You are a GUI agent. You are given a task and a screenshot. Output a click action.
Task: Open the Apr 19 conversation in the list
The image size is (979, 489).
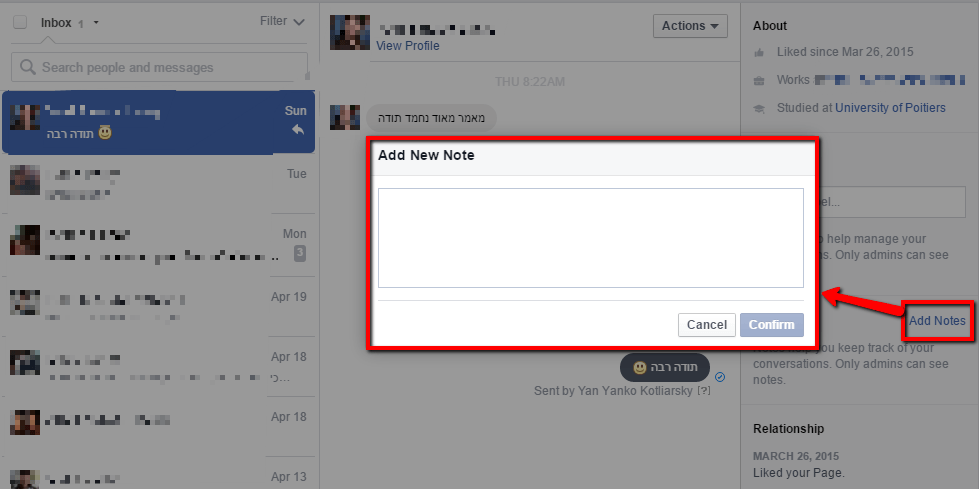pos(159,305)
